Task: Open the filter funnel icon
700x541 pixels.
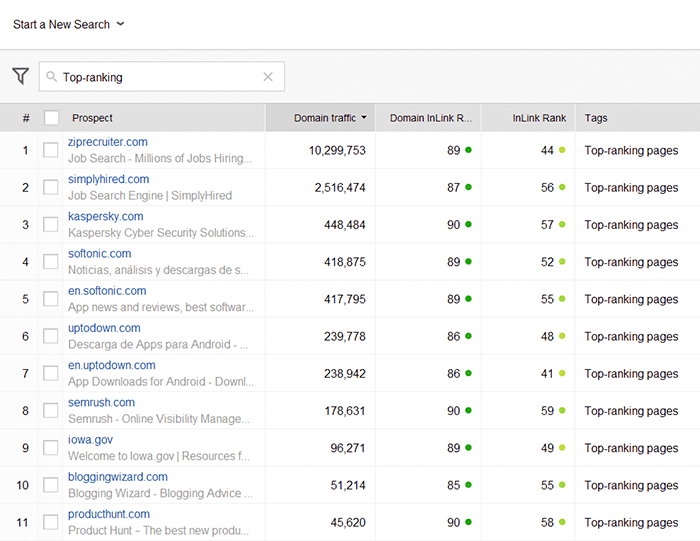Action: [x=21, y=76]
